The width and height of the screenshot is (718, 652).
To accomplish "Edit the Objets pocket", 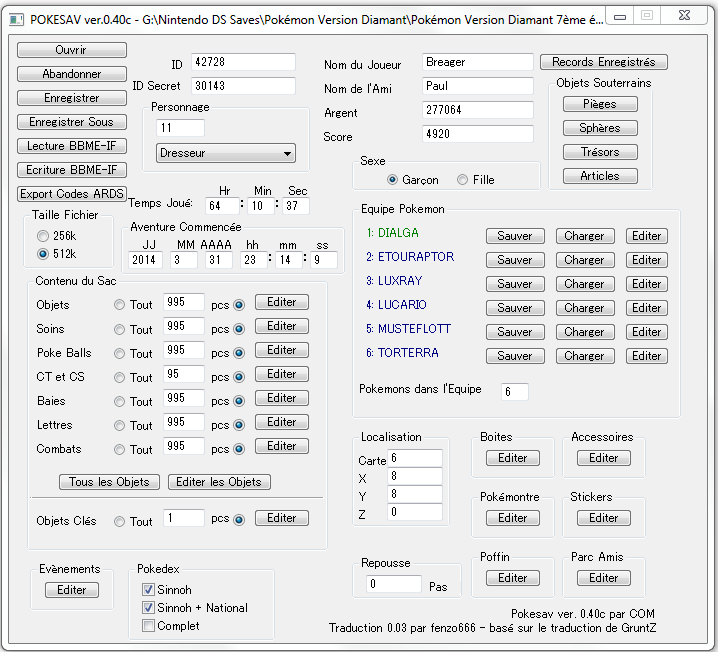I will pyautogui.click(x=282, y=302).
